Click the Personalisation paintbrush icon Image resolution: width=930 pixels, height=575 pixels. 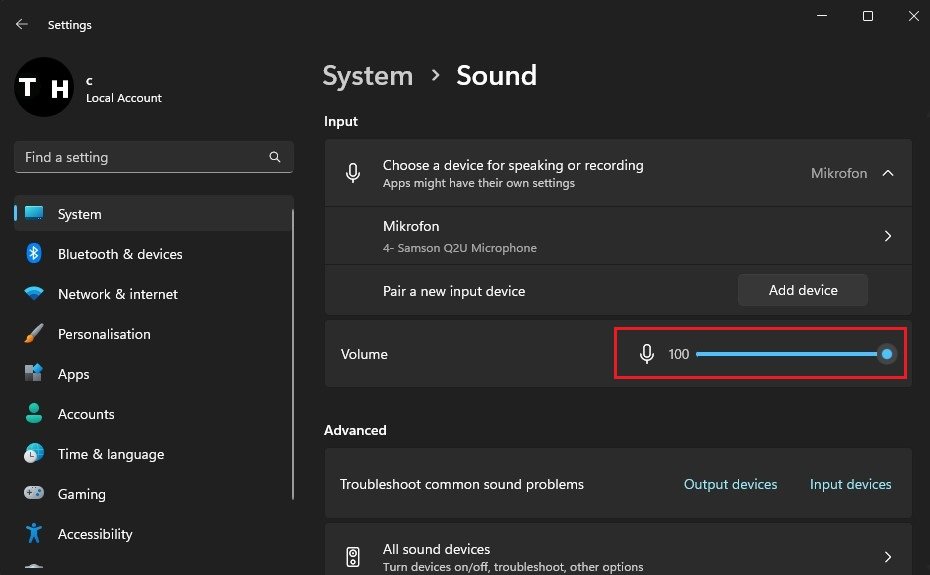click(34, 334)
